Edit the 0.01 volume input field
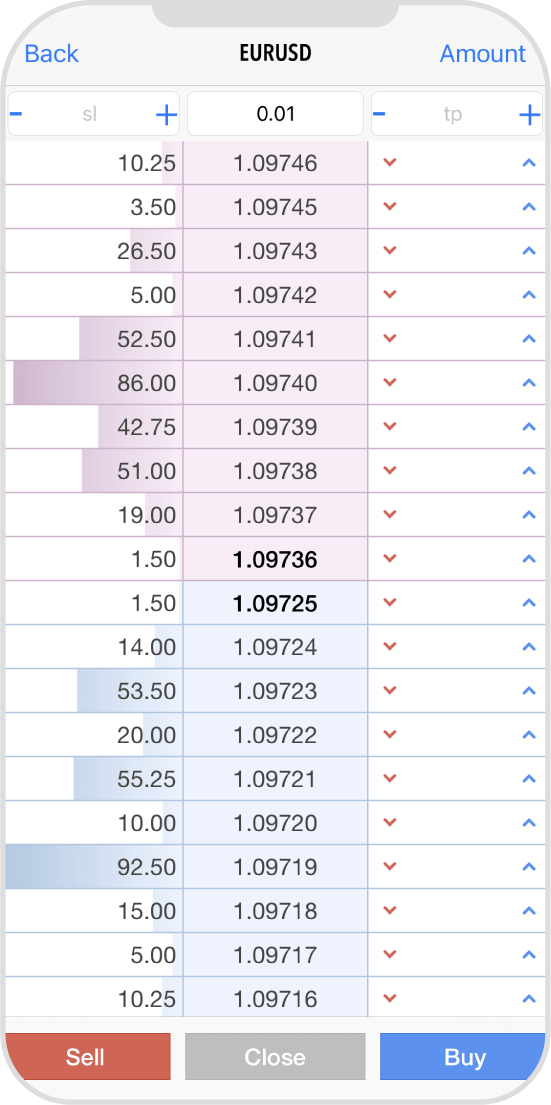The height and width of the screenshot is (1105, 551). pyautogui.click(x=276, y=113)
